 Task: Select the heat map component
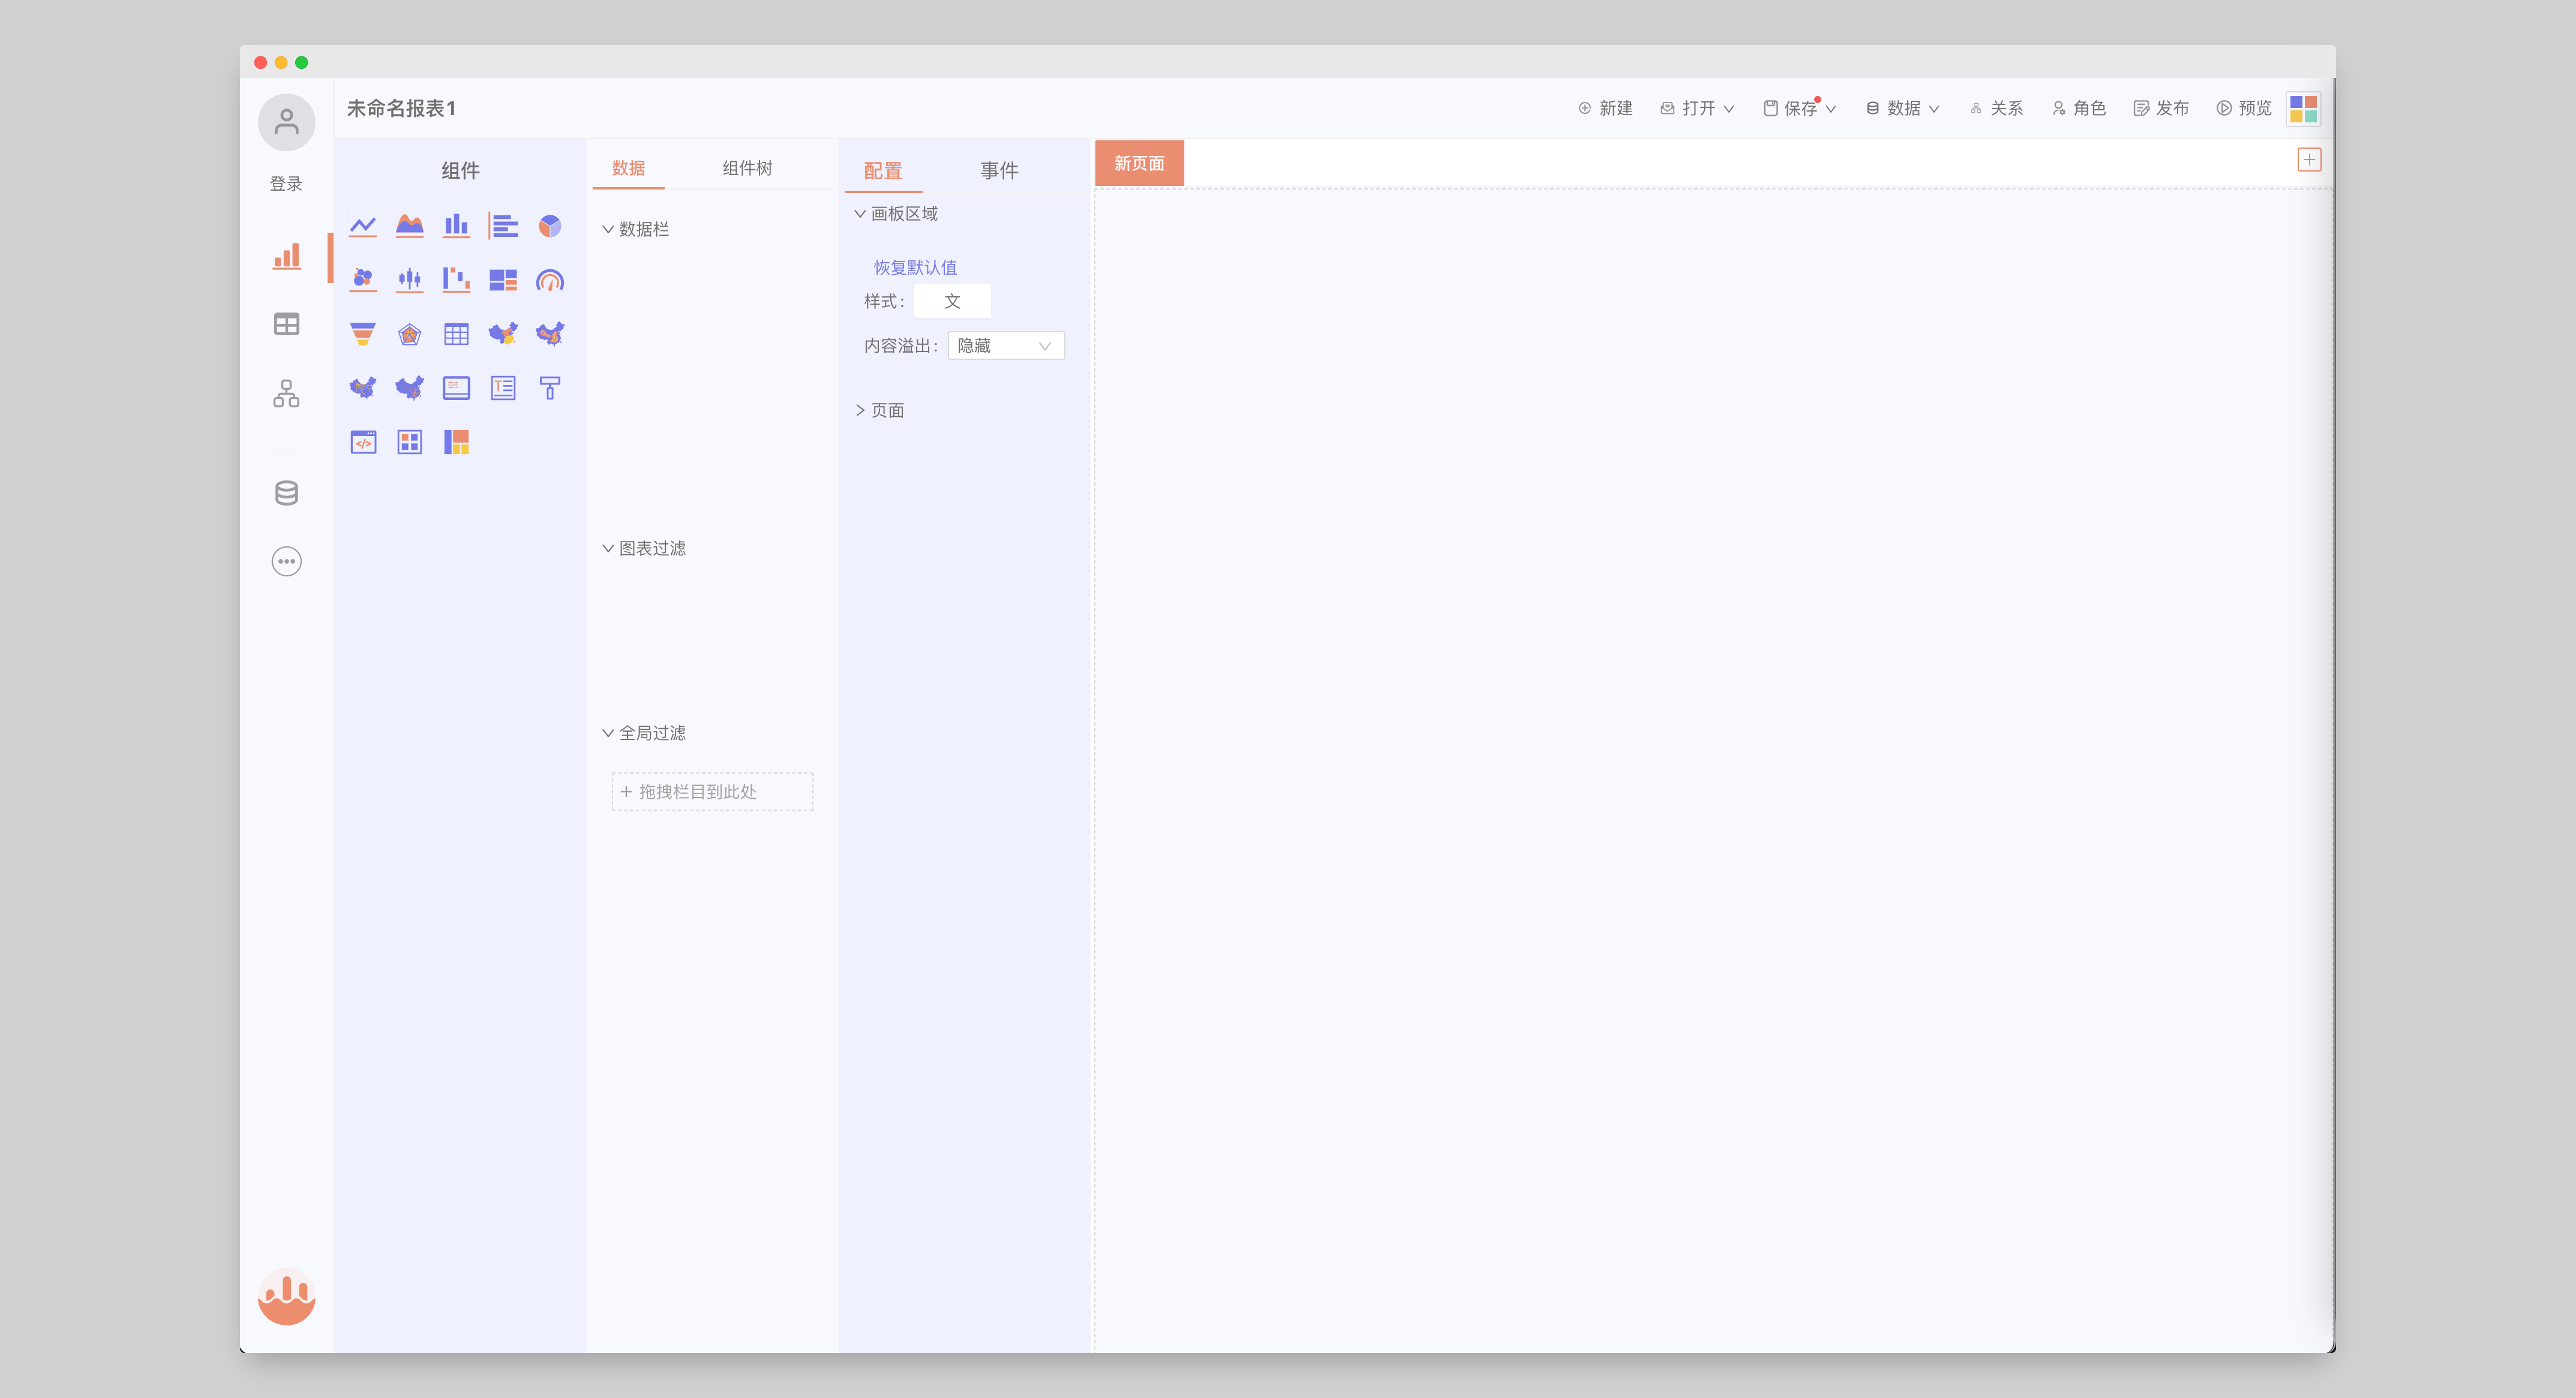click(x=550, y=334)
